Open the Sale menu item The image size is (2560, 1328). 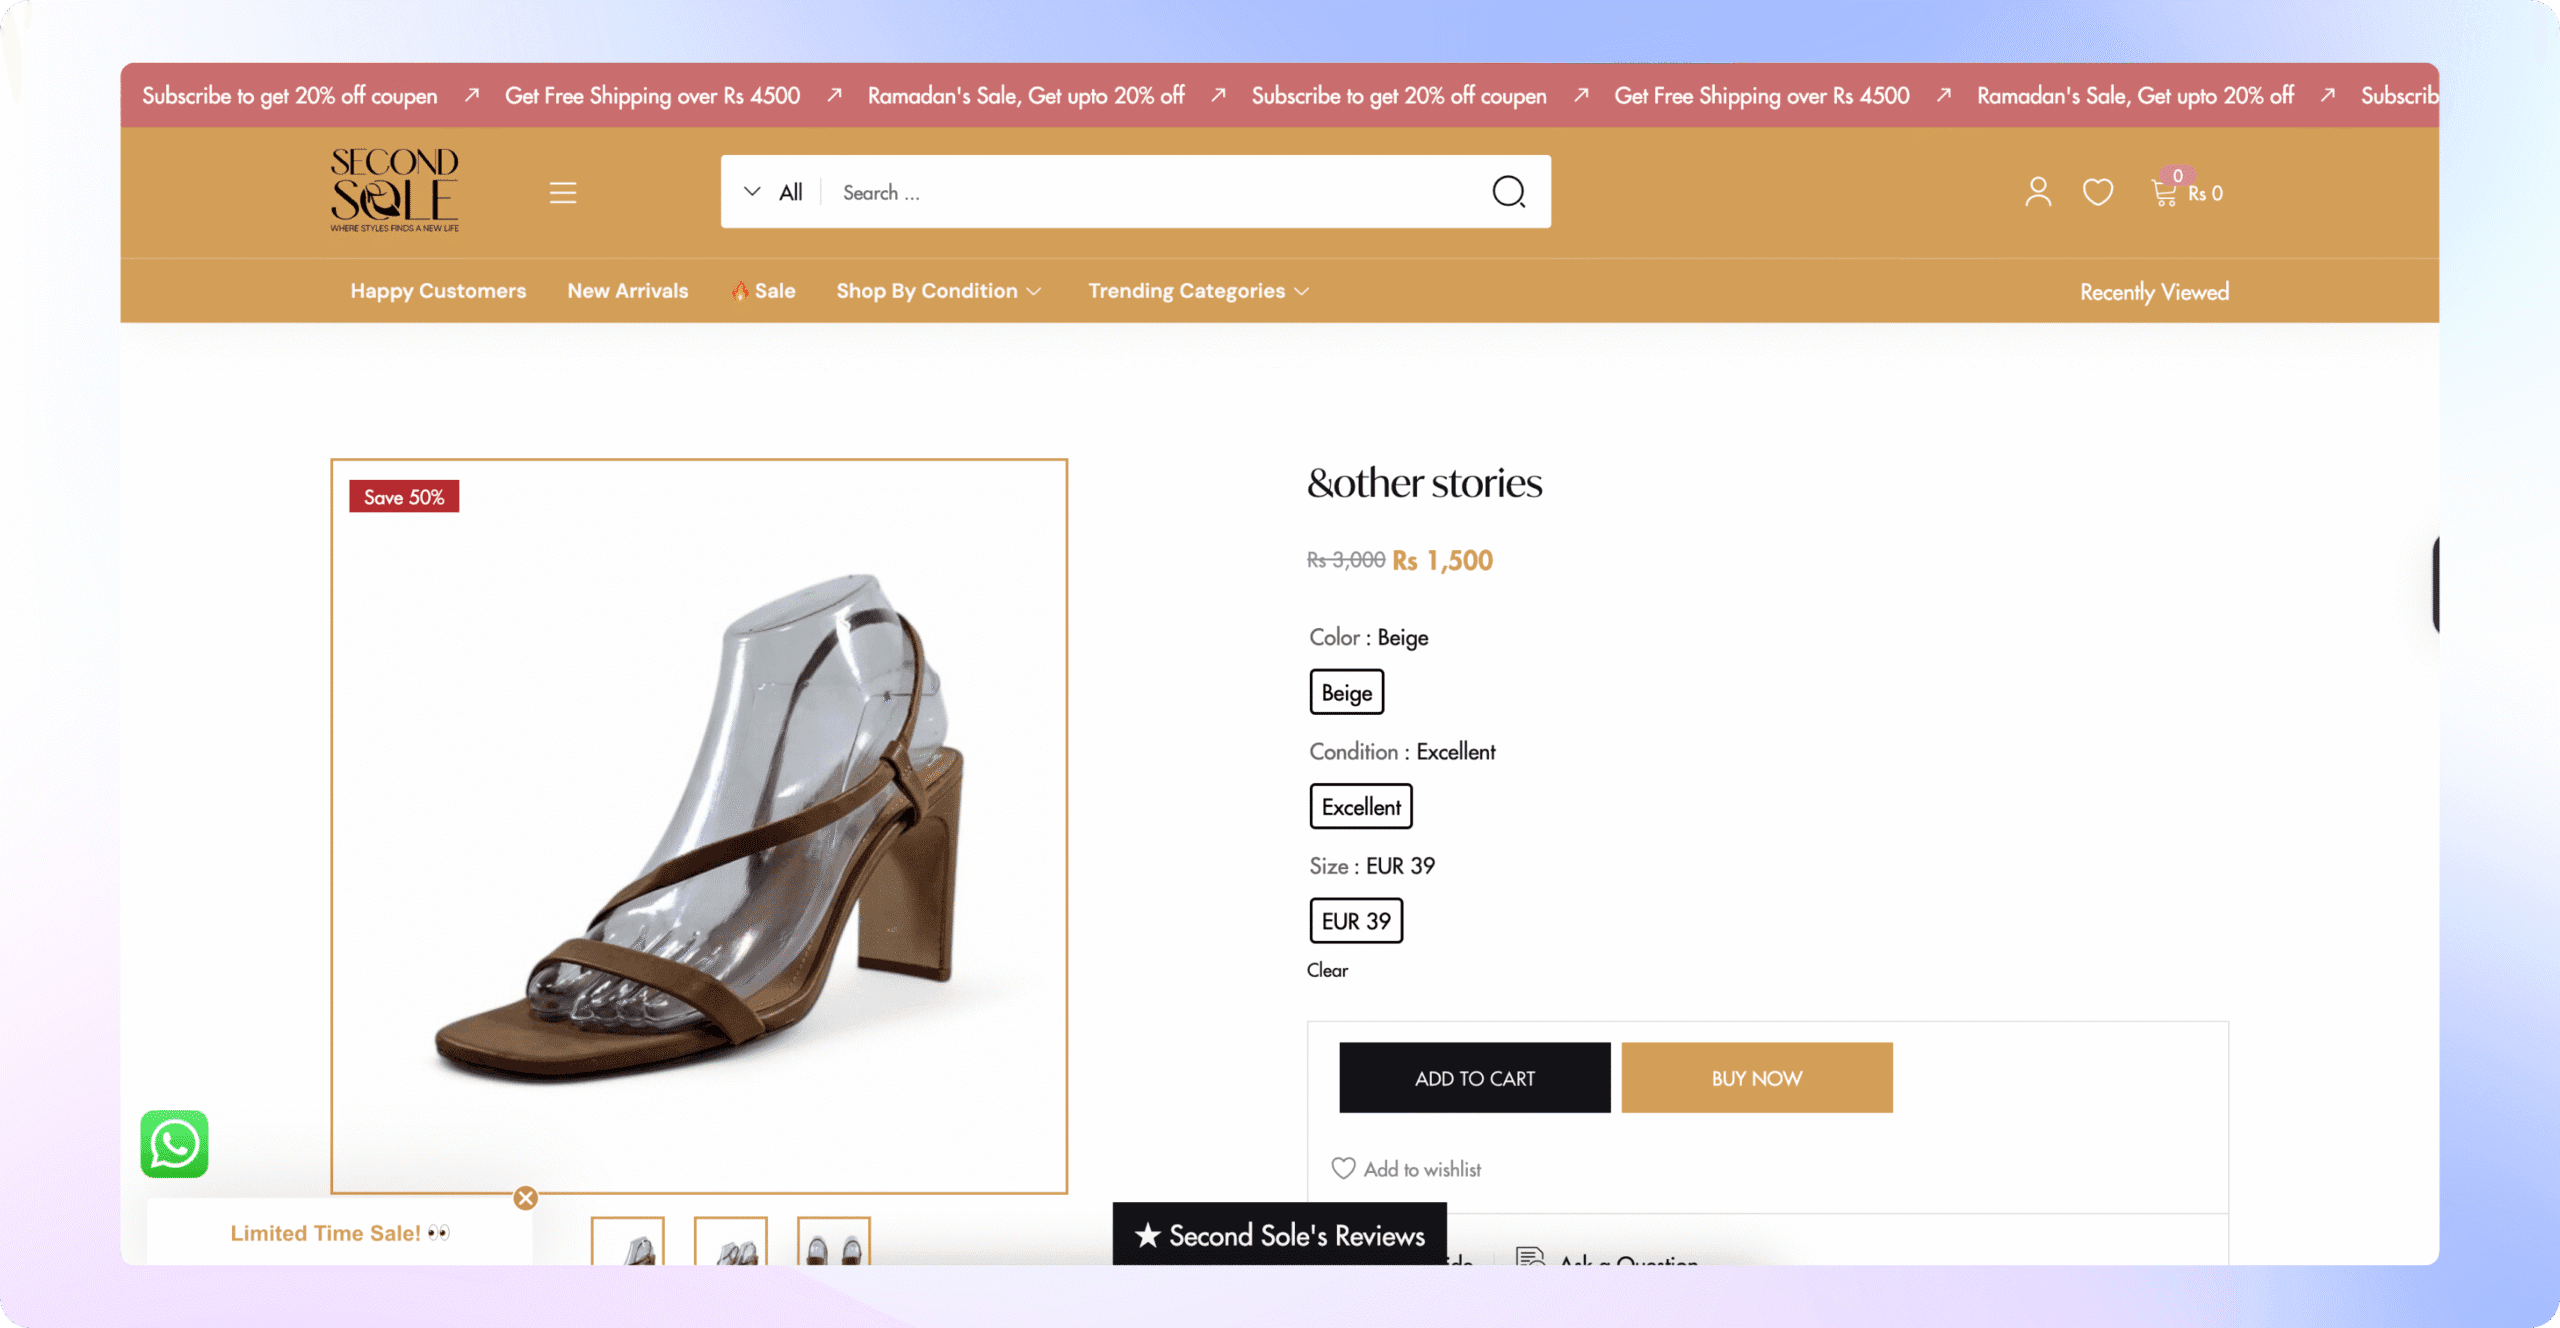[763, 291]
